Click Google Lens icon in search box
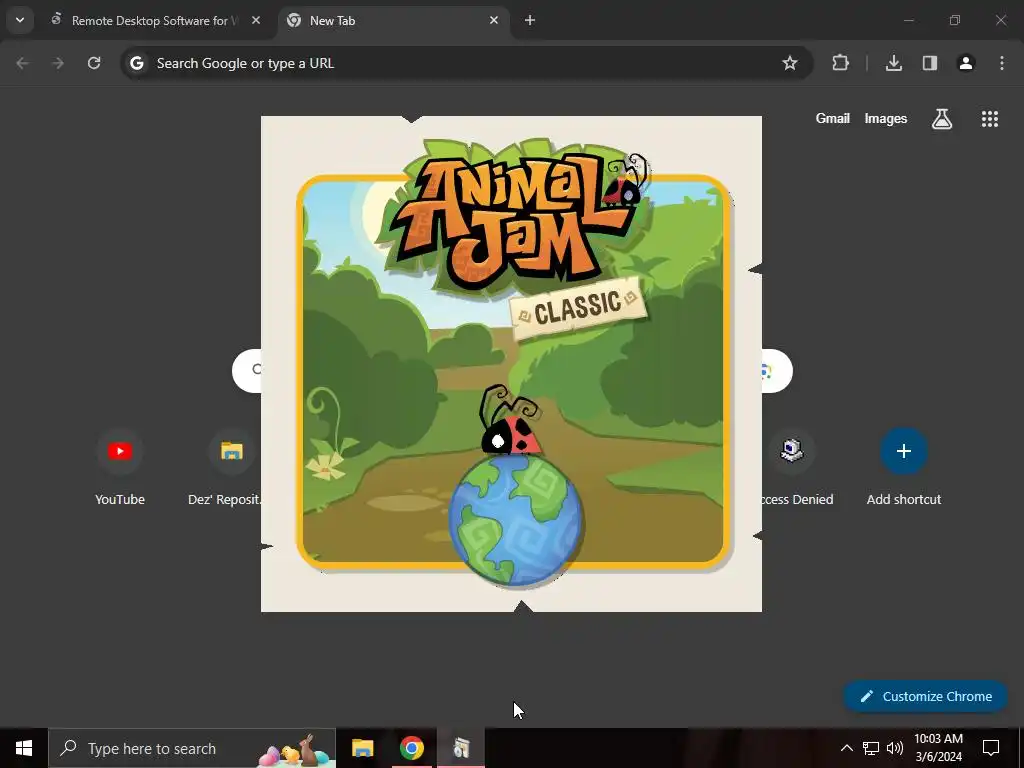This screenshot has width=1024, height=768. tap(766, 372)
